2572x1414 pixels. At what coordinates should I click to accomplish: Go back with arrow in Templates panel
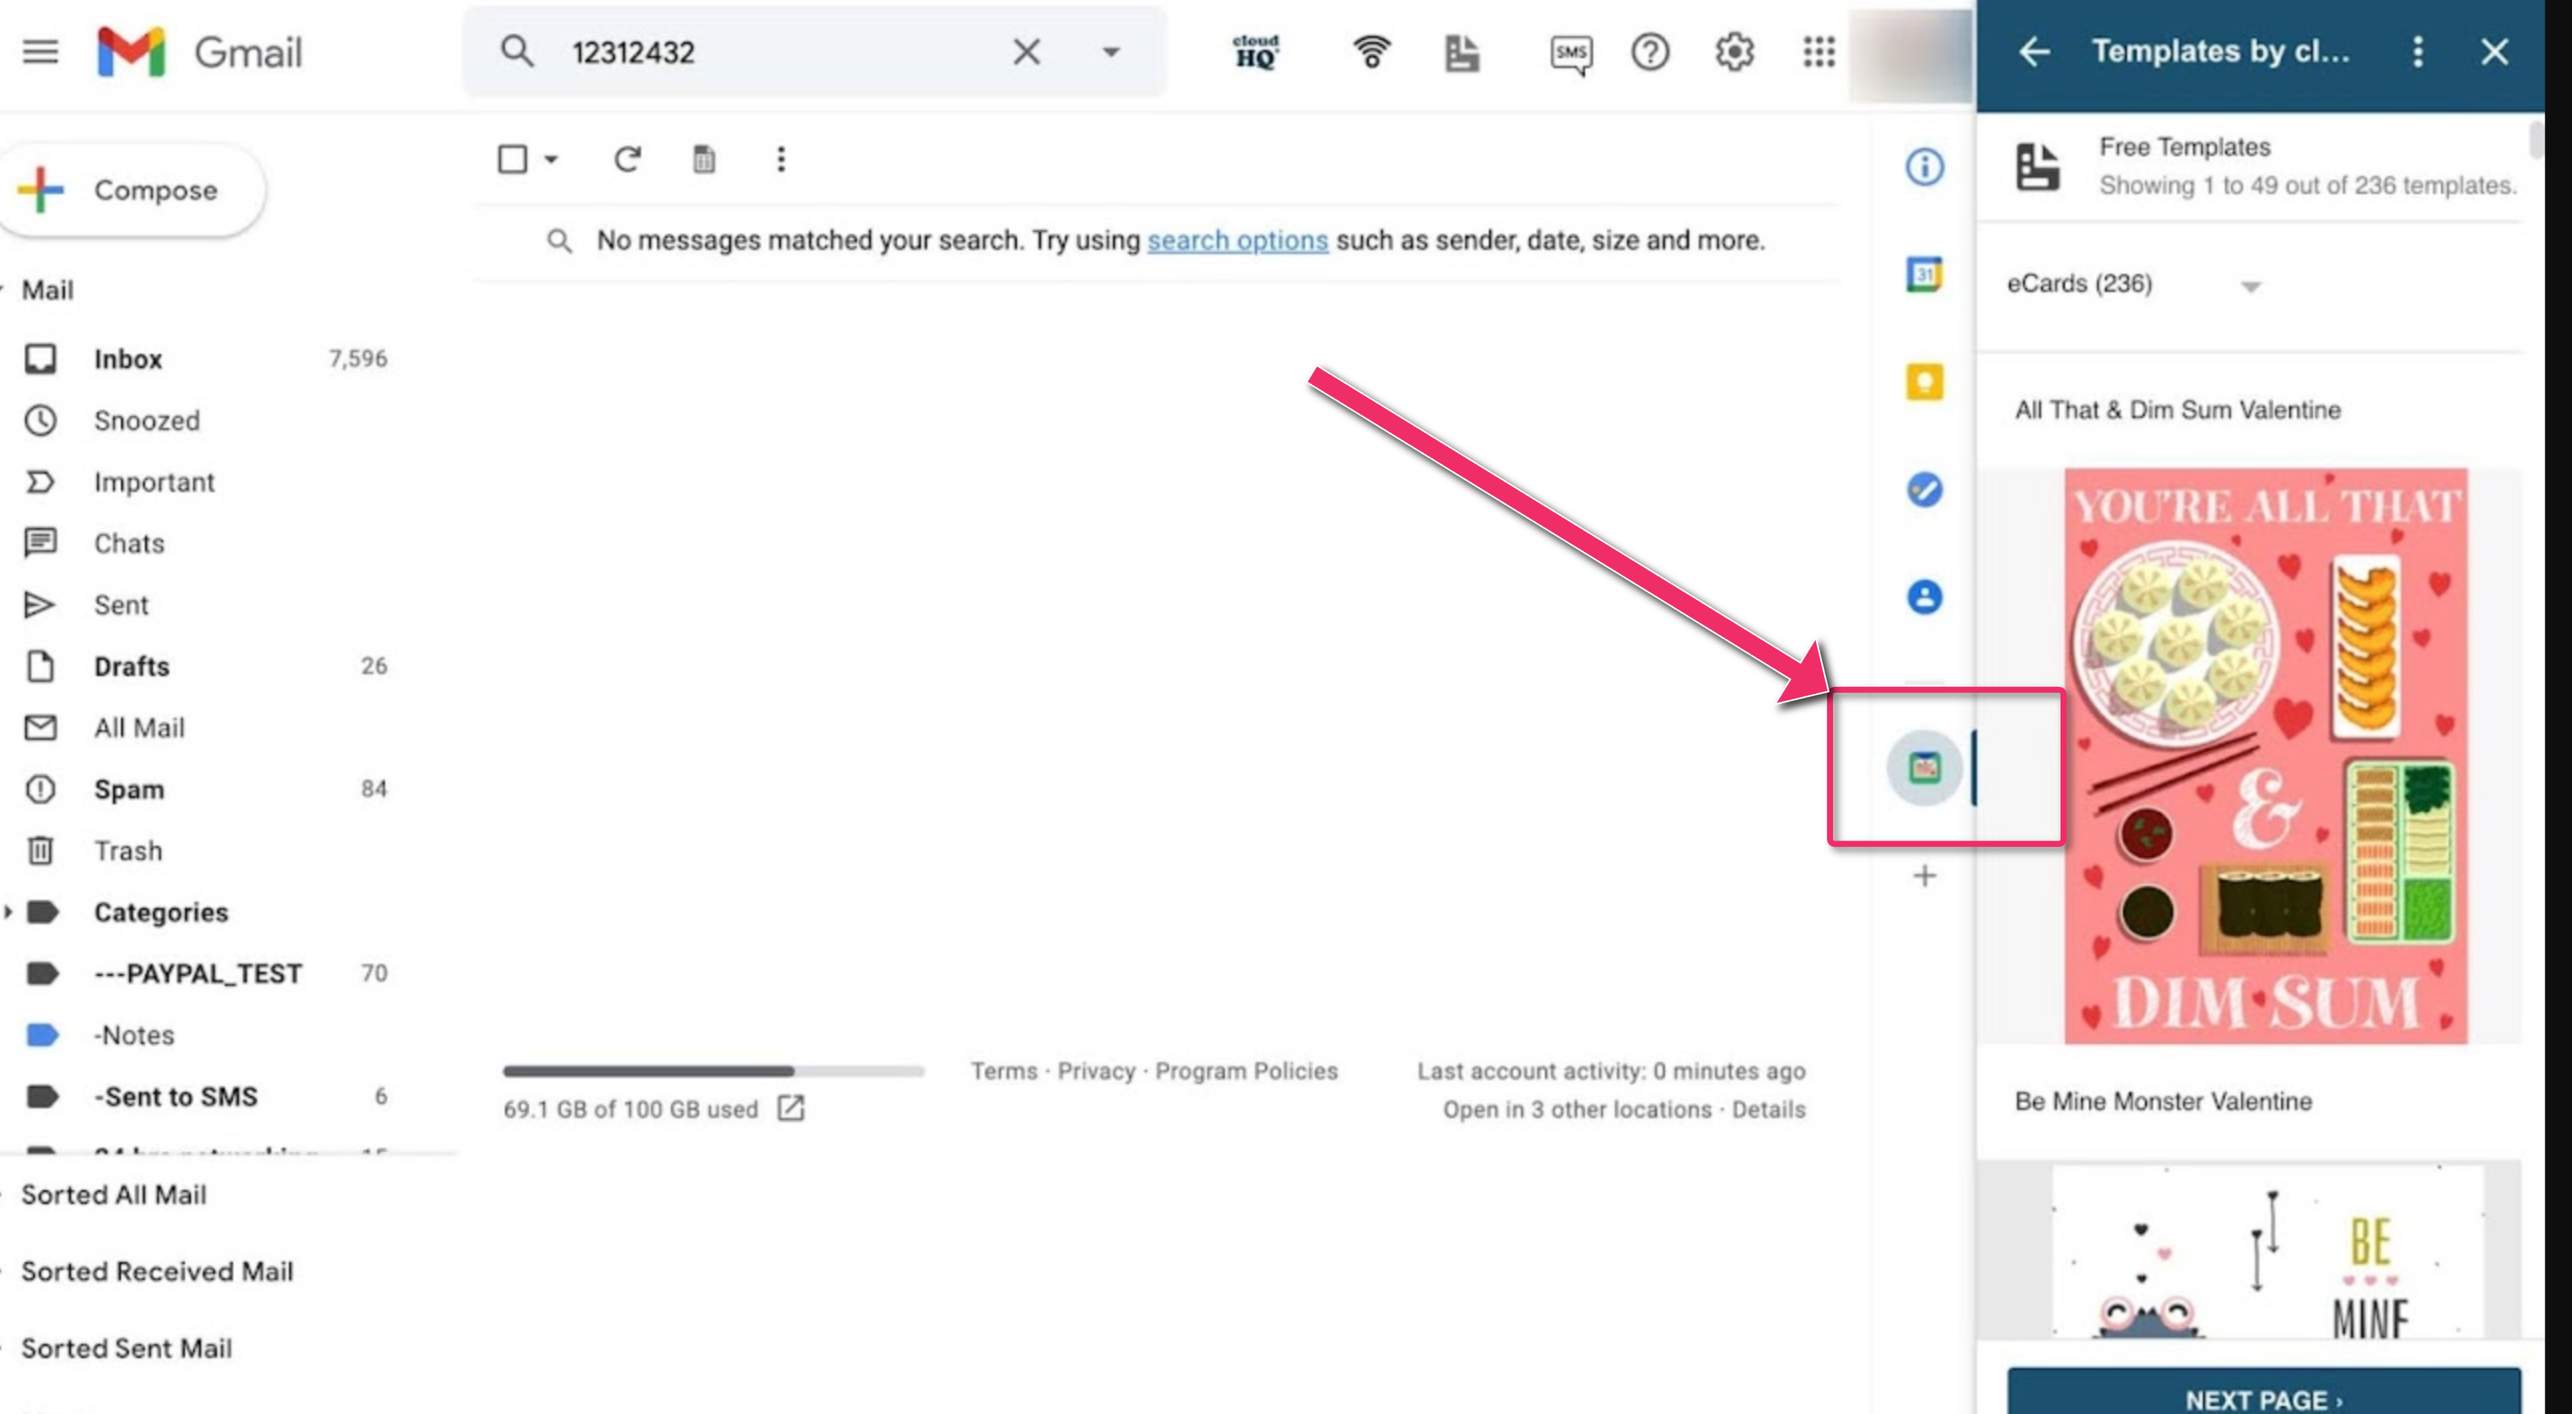(2033, 51)
